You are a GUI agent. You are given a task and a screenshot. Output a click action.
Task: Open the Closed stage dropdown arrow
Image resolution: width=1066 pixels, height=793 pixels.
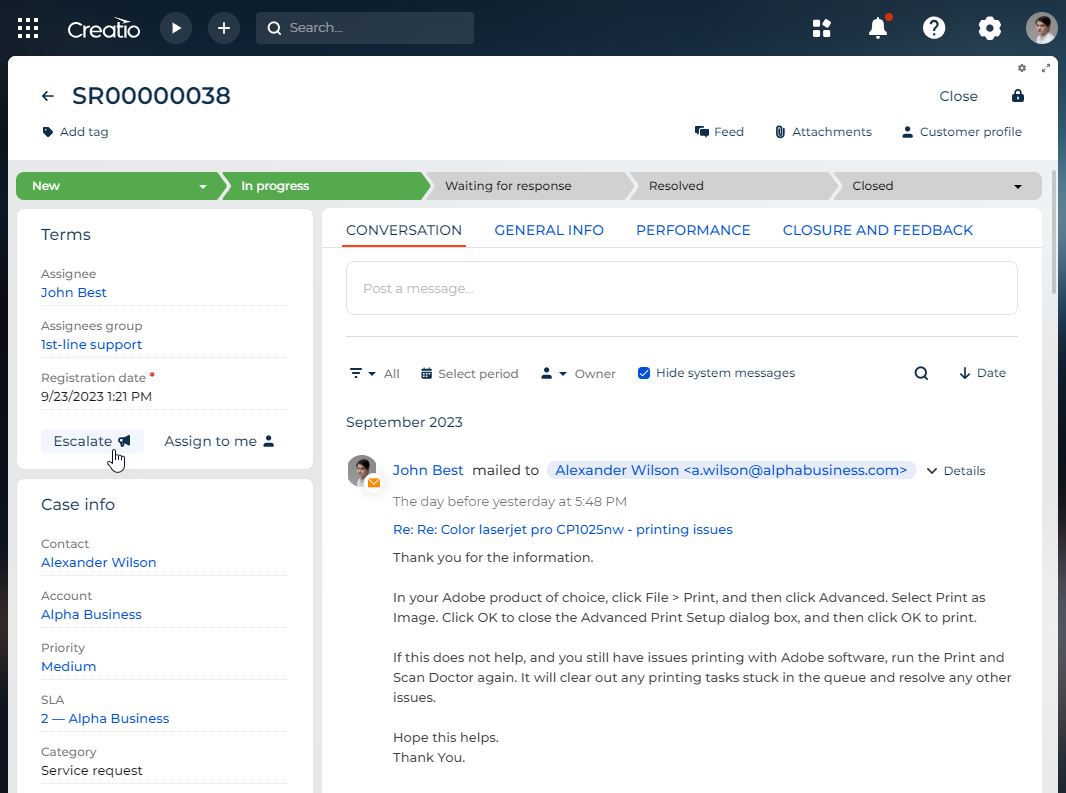[x=1018, y=186]
